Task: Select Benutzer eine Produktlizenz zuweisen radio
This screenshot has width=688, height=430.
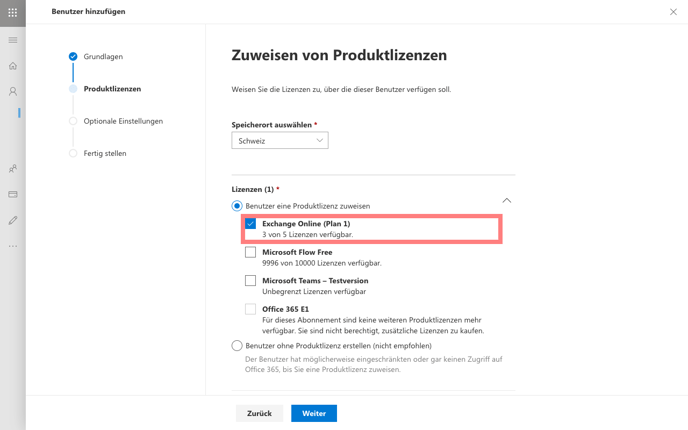Action: click(x=237, y=206)
